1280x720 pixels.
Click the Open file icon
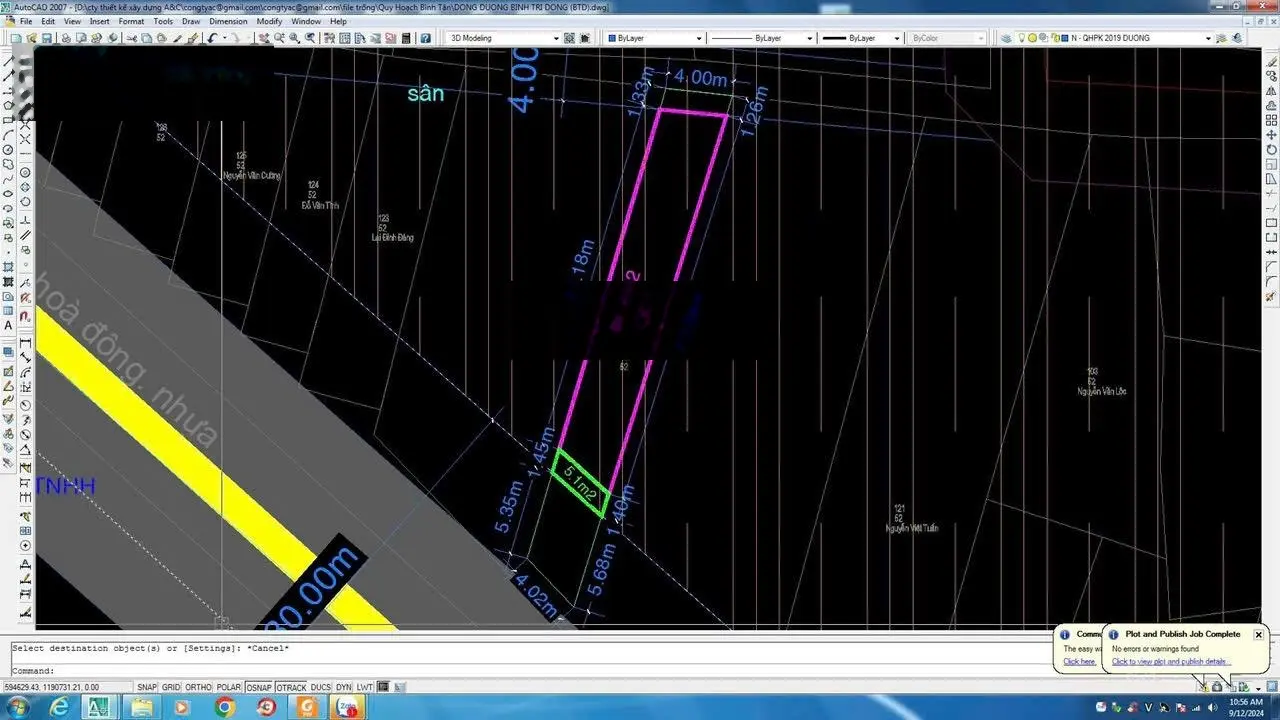tap(32, 38)
